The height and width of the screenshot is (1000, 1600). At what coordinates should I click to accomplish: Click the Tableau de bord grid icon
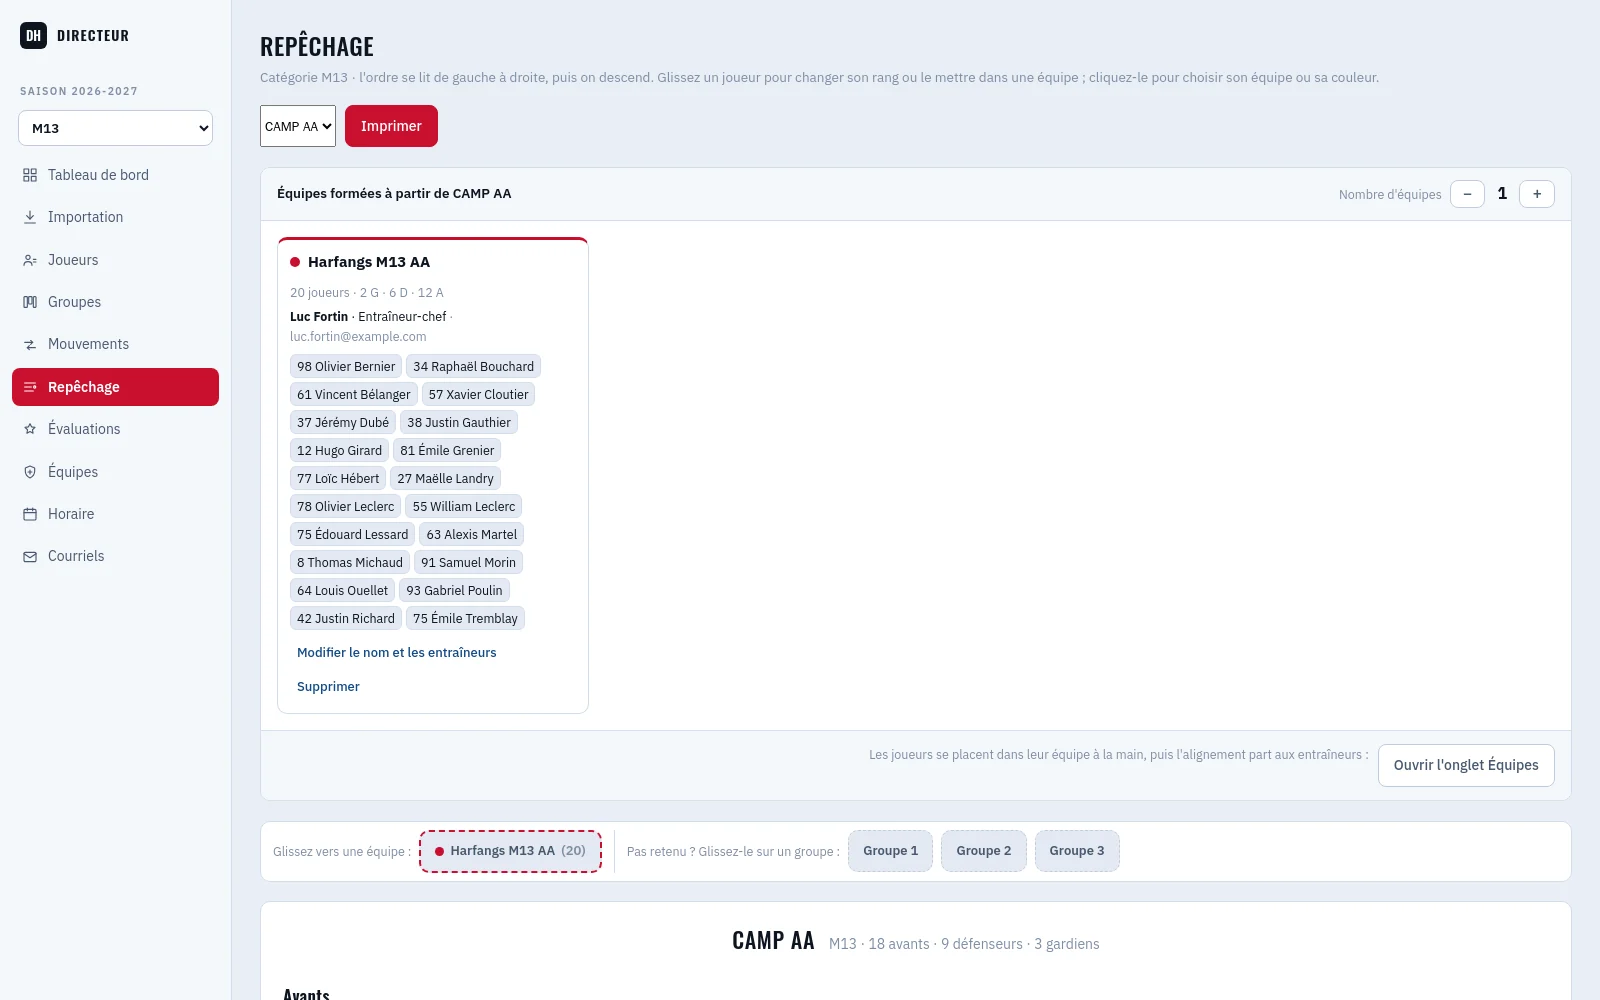pyautogui.click(x=30, y=175)
